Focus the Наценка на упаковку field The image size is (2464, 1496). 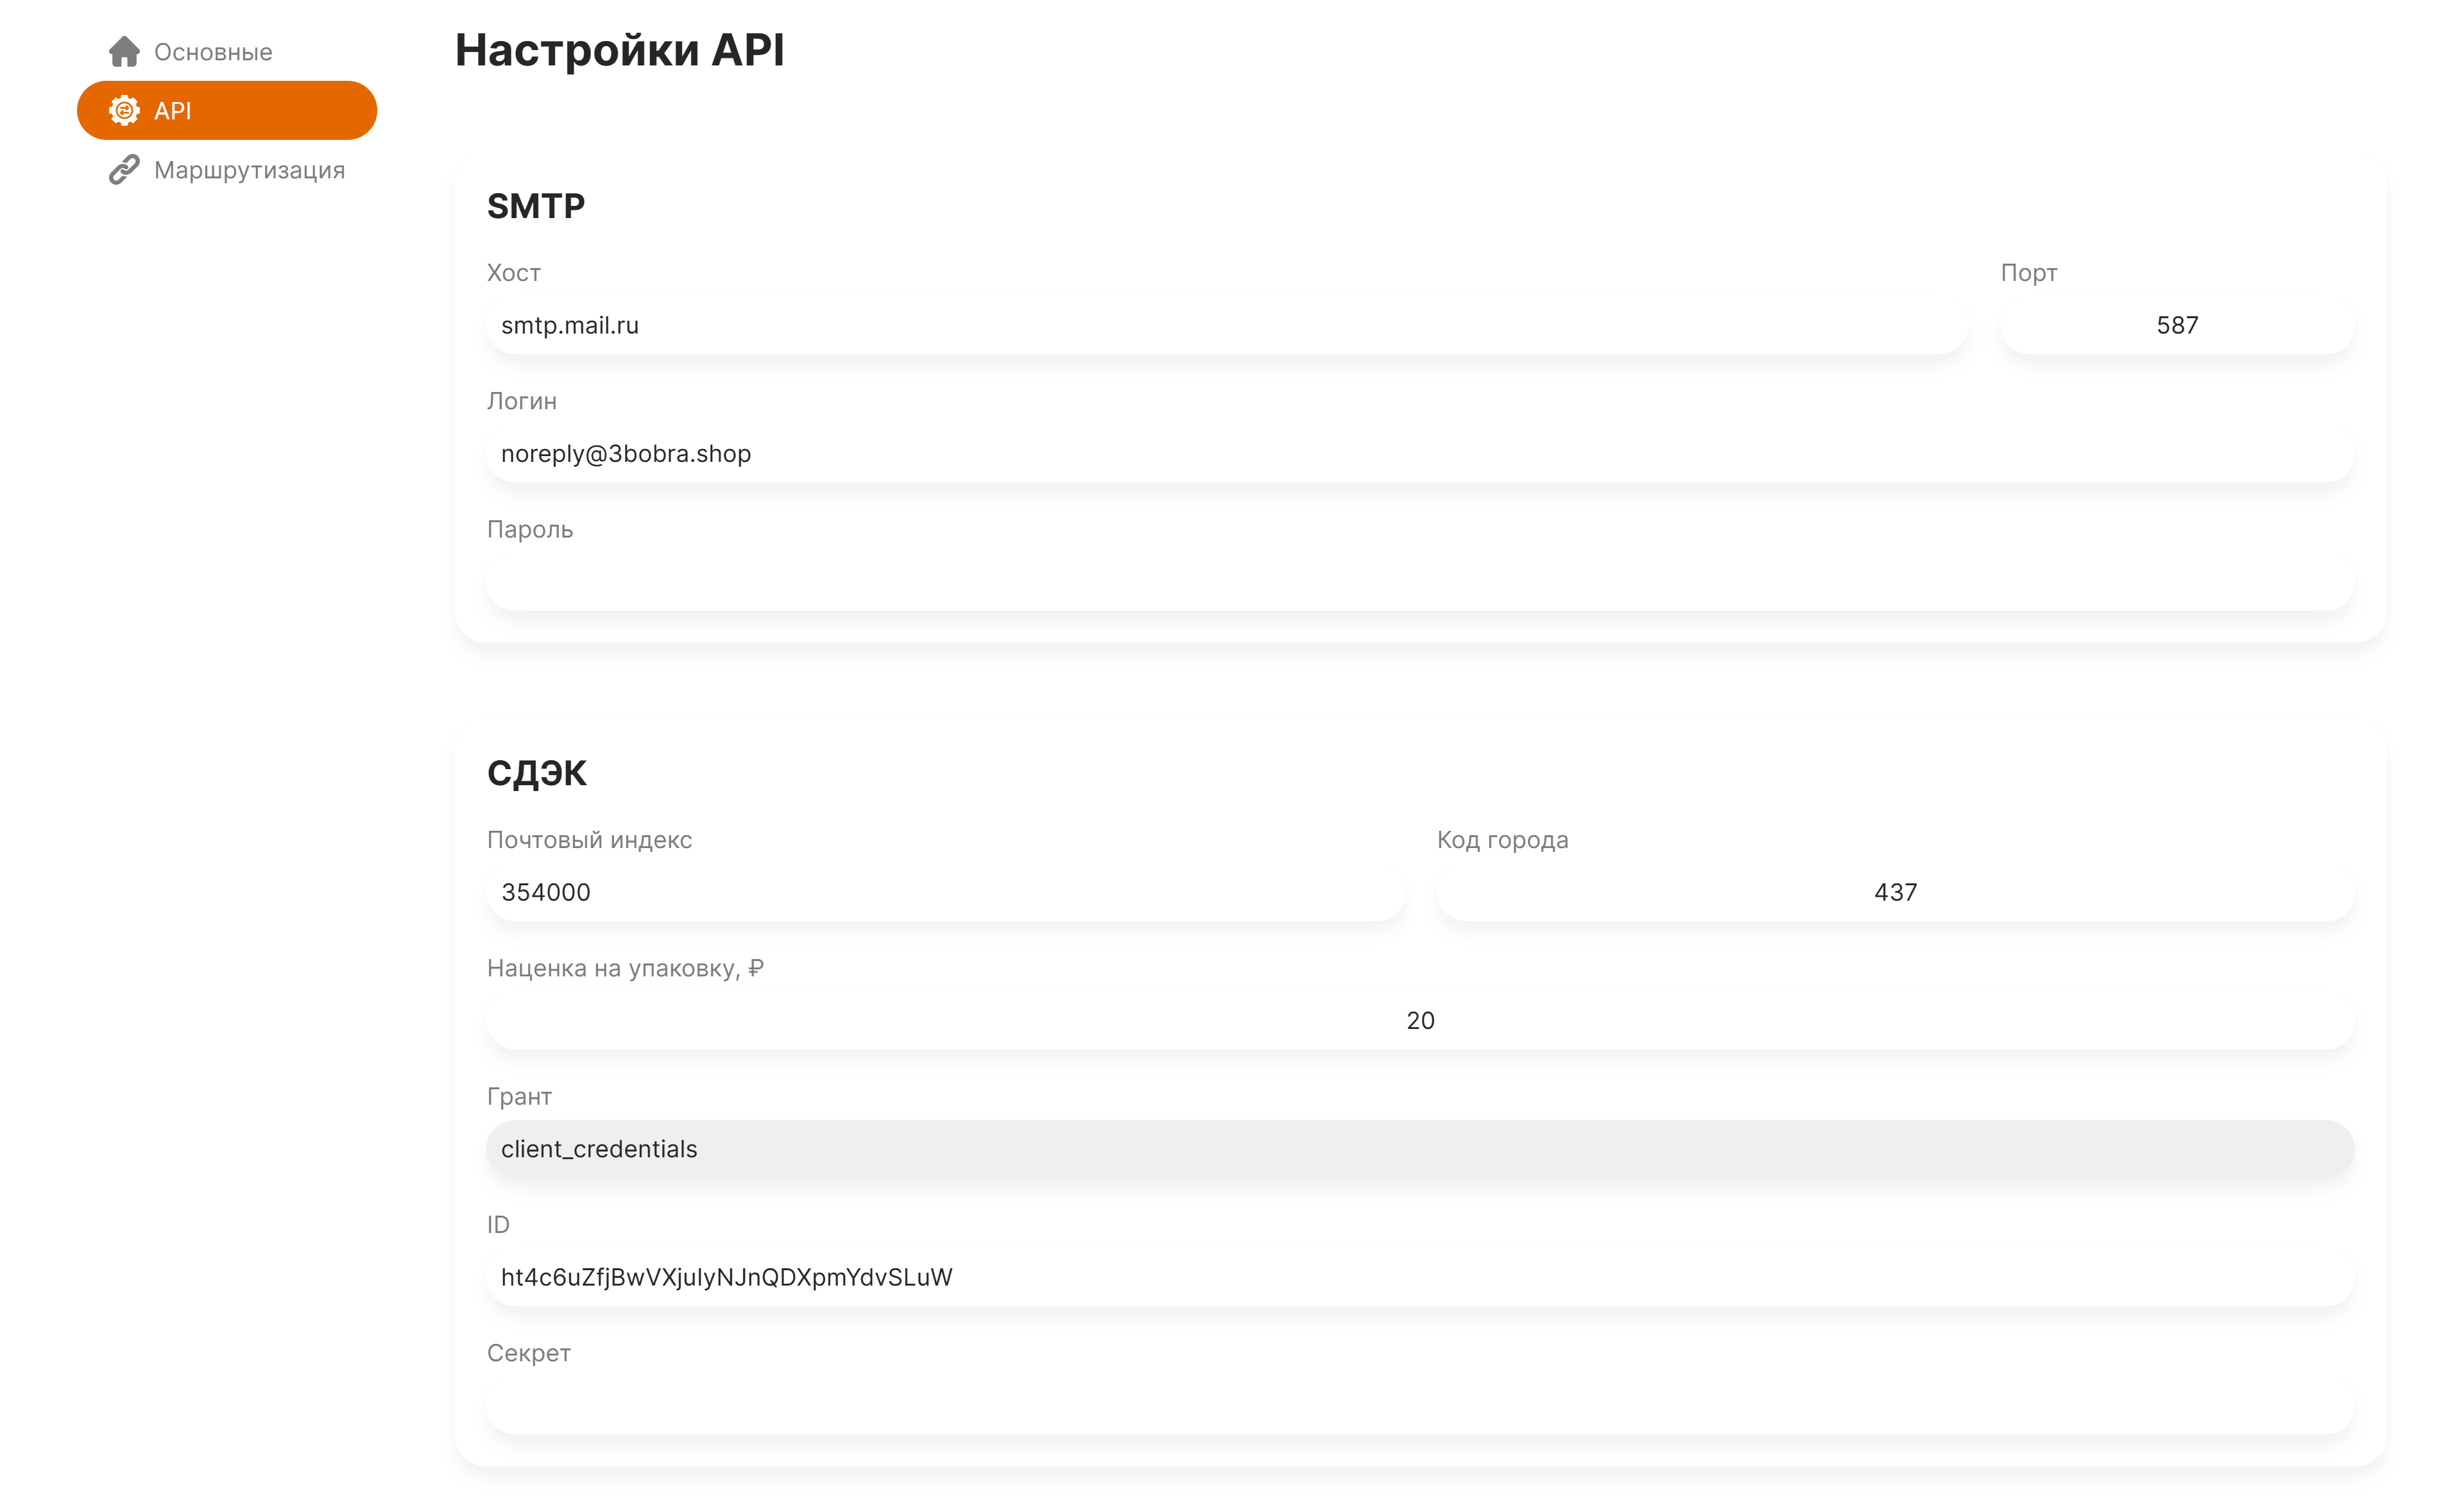coord(1419,1020)
